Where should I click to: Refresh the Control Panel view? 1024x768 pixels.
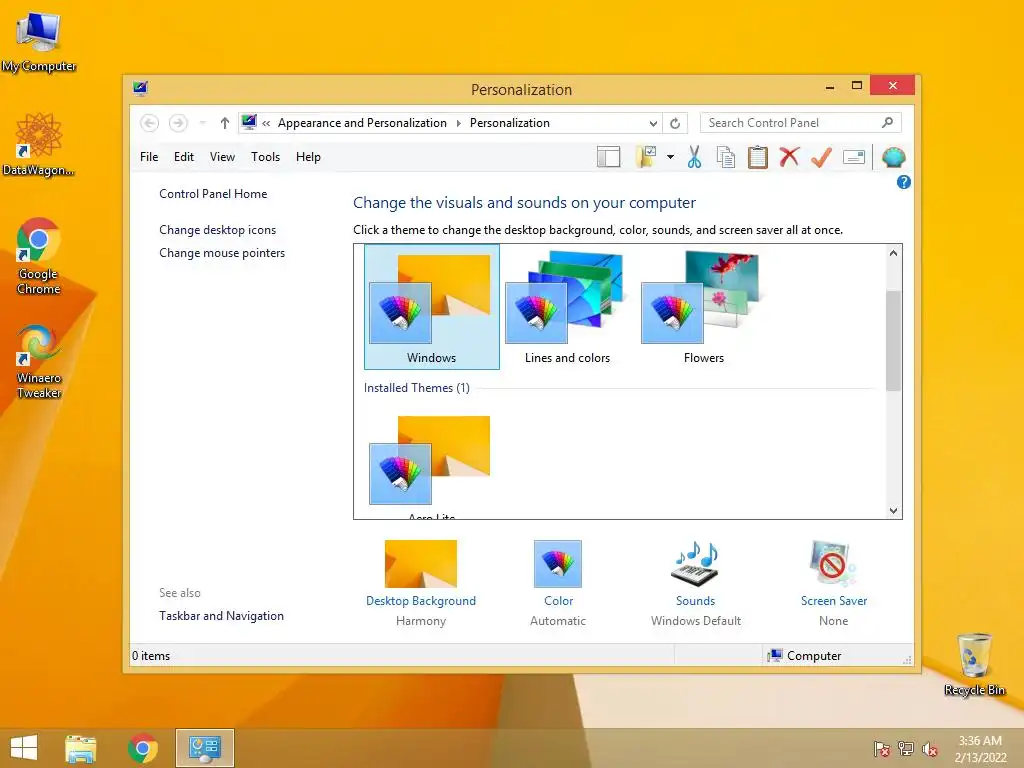675,123
